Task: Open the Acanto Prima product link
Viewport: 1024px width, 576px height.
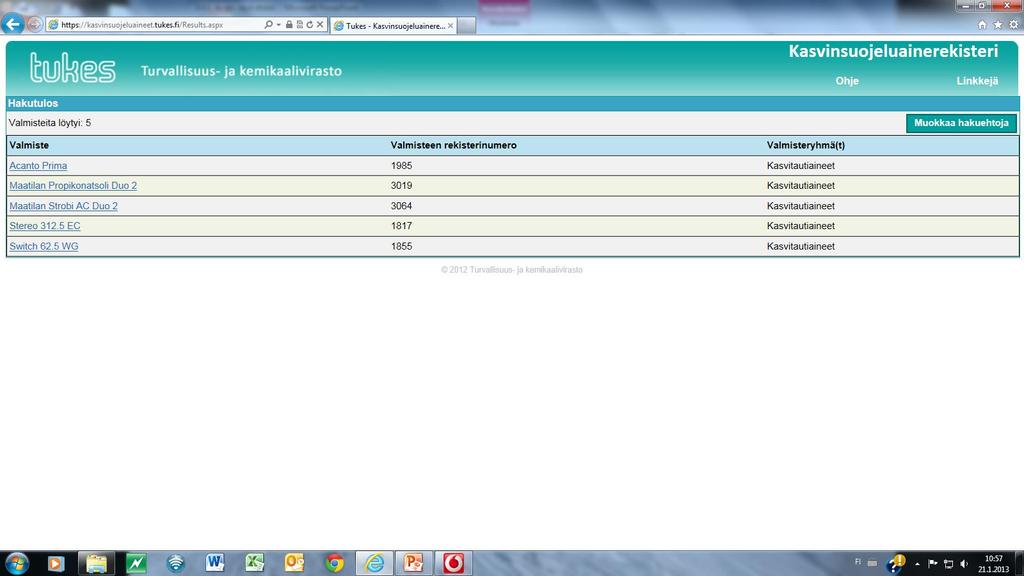Action: 38,166
